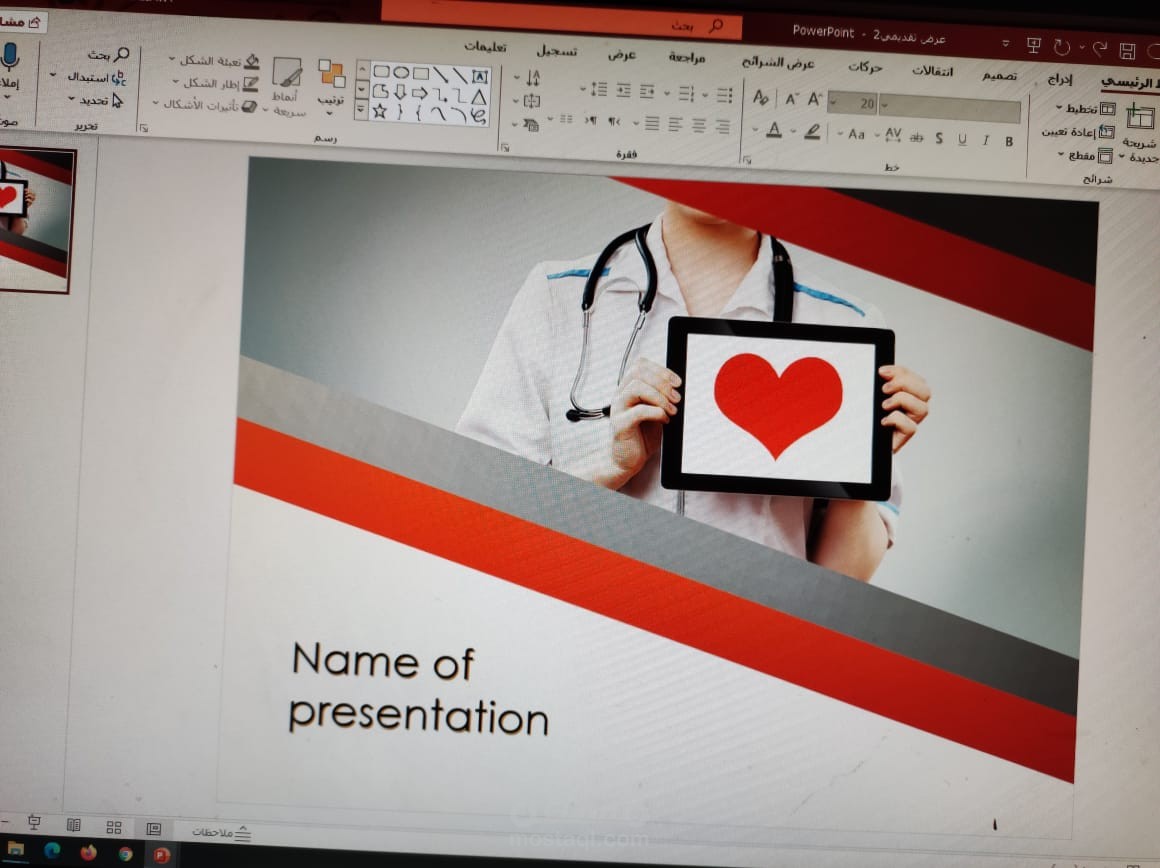
Task: Open تسجيل ribbon tab
Action: click(557, 51)
